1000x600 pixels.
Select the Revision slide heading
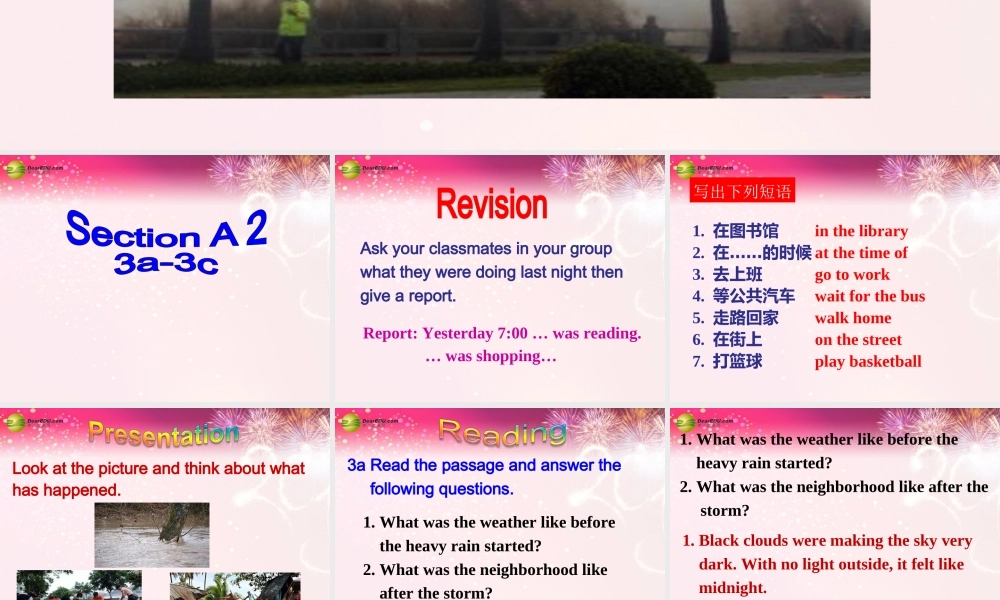coord(491,204)
